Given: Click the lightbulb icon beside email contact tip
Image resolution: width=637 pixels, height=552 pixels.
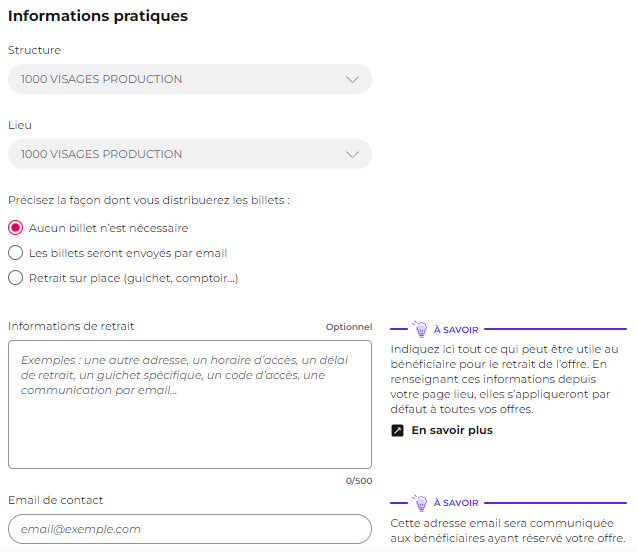Looking at the screenshot, I should point(420,502).
